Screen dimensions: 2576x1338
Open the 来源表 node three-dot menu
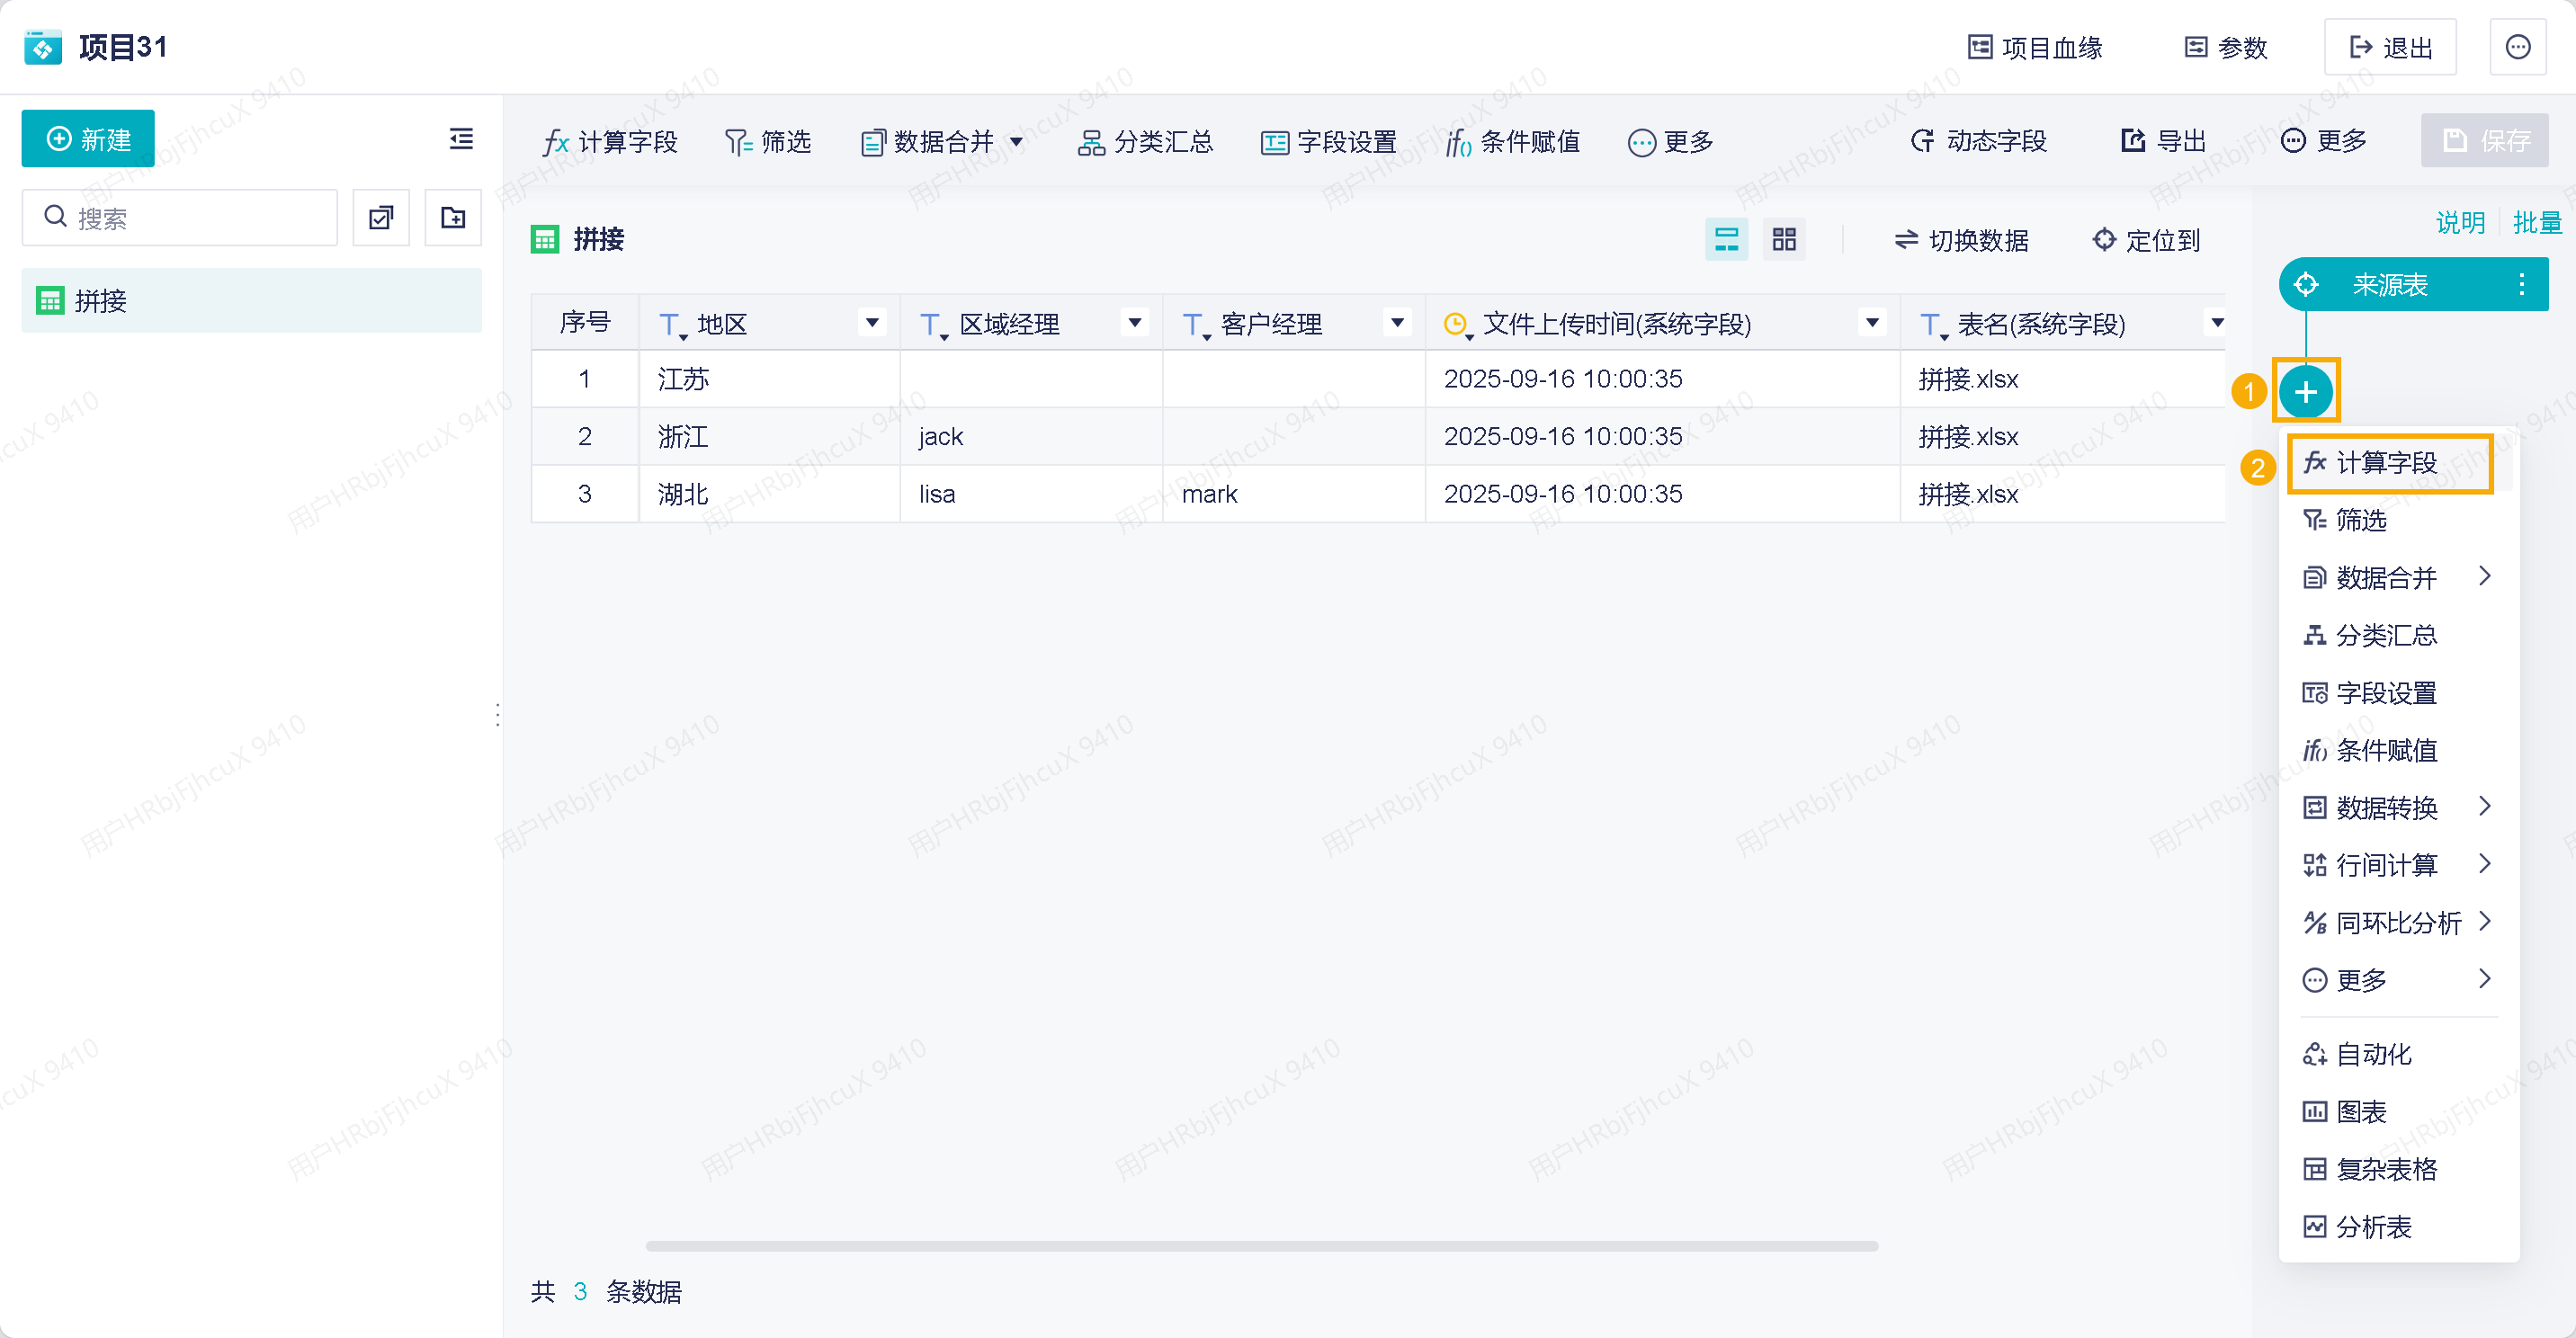(2521, 285)
